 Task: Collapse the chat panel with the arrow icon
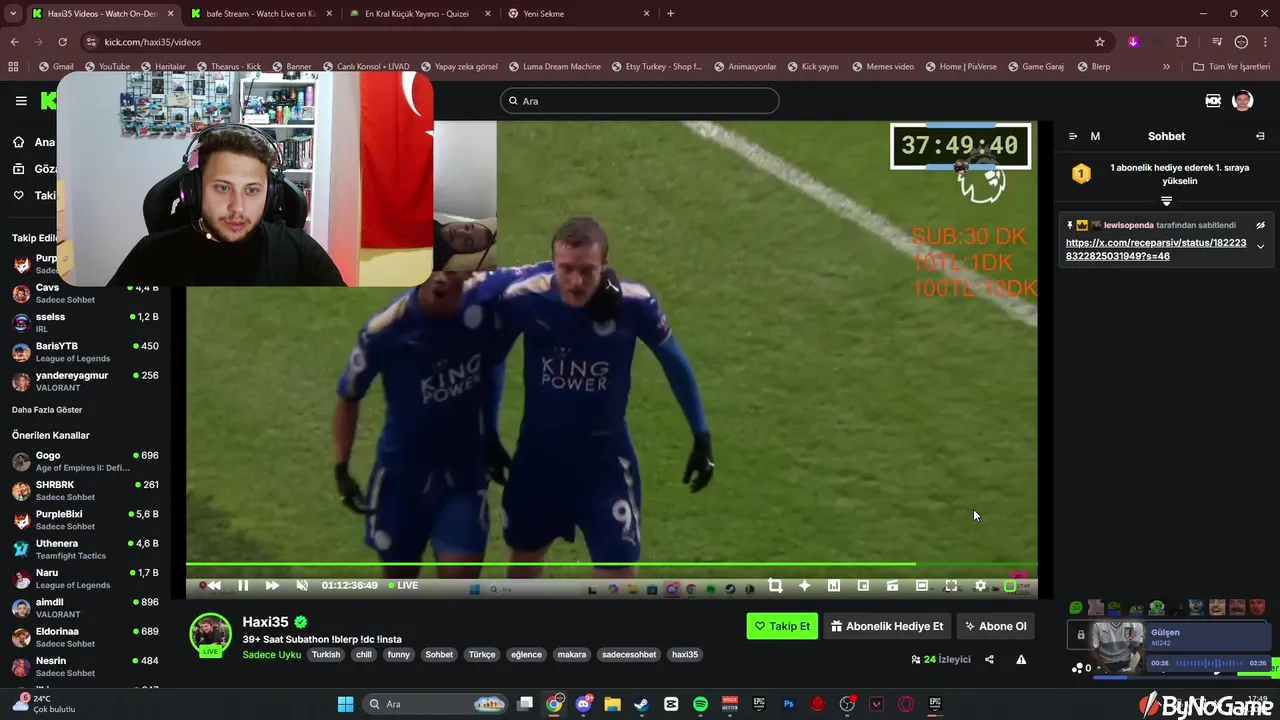pos(1260,136)
